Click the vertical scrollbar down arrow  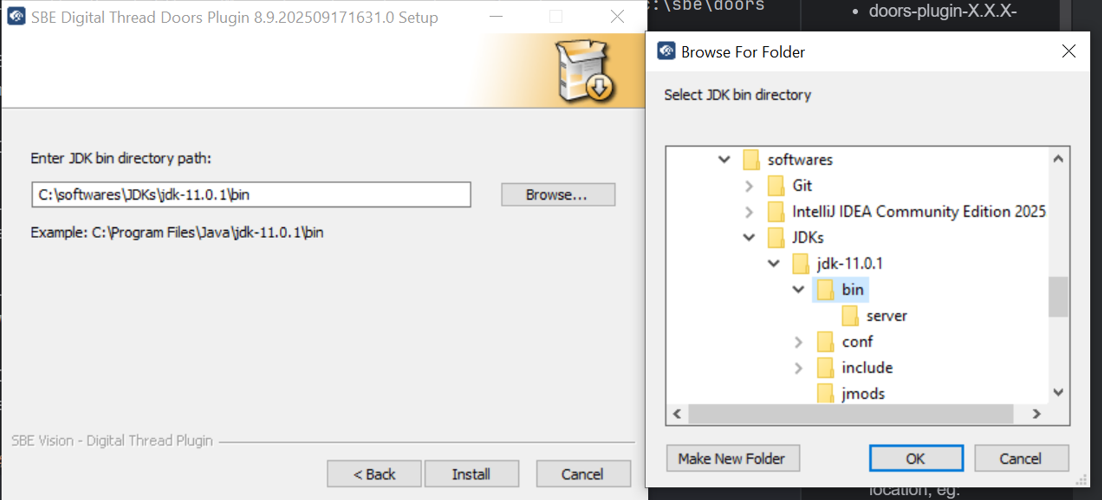click(1058, 394)
